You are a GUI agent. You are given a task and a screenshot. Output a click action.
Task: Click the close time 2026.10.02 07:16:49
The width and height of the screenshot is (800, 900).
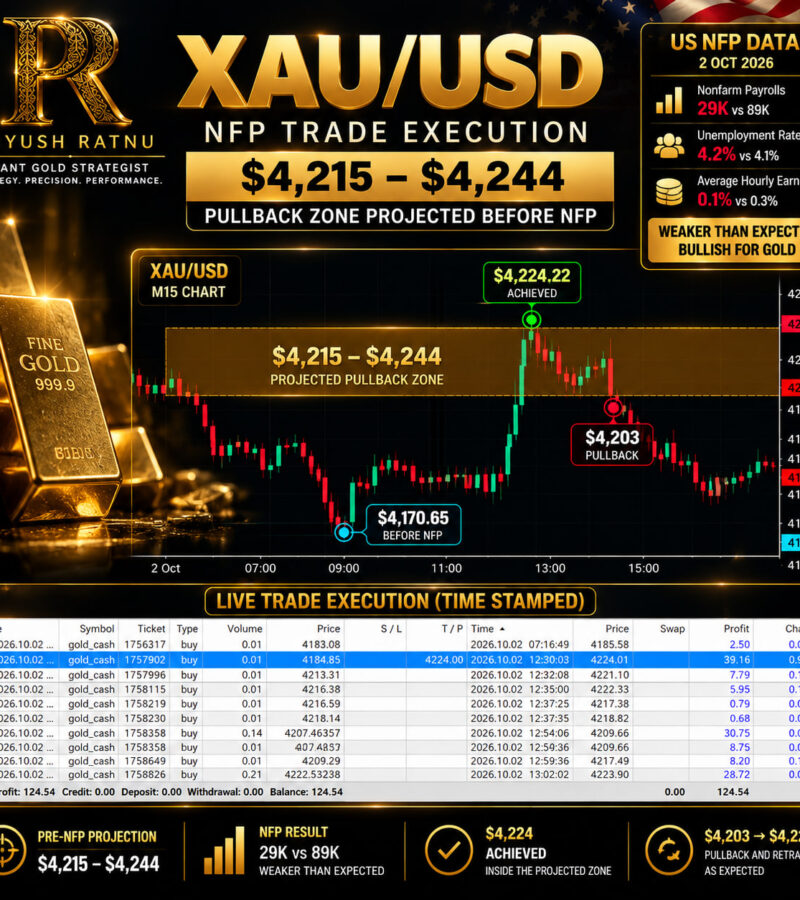click(519, 645)
